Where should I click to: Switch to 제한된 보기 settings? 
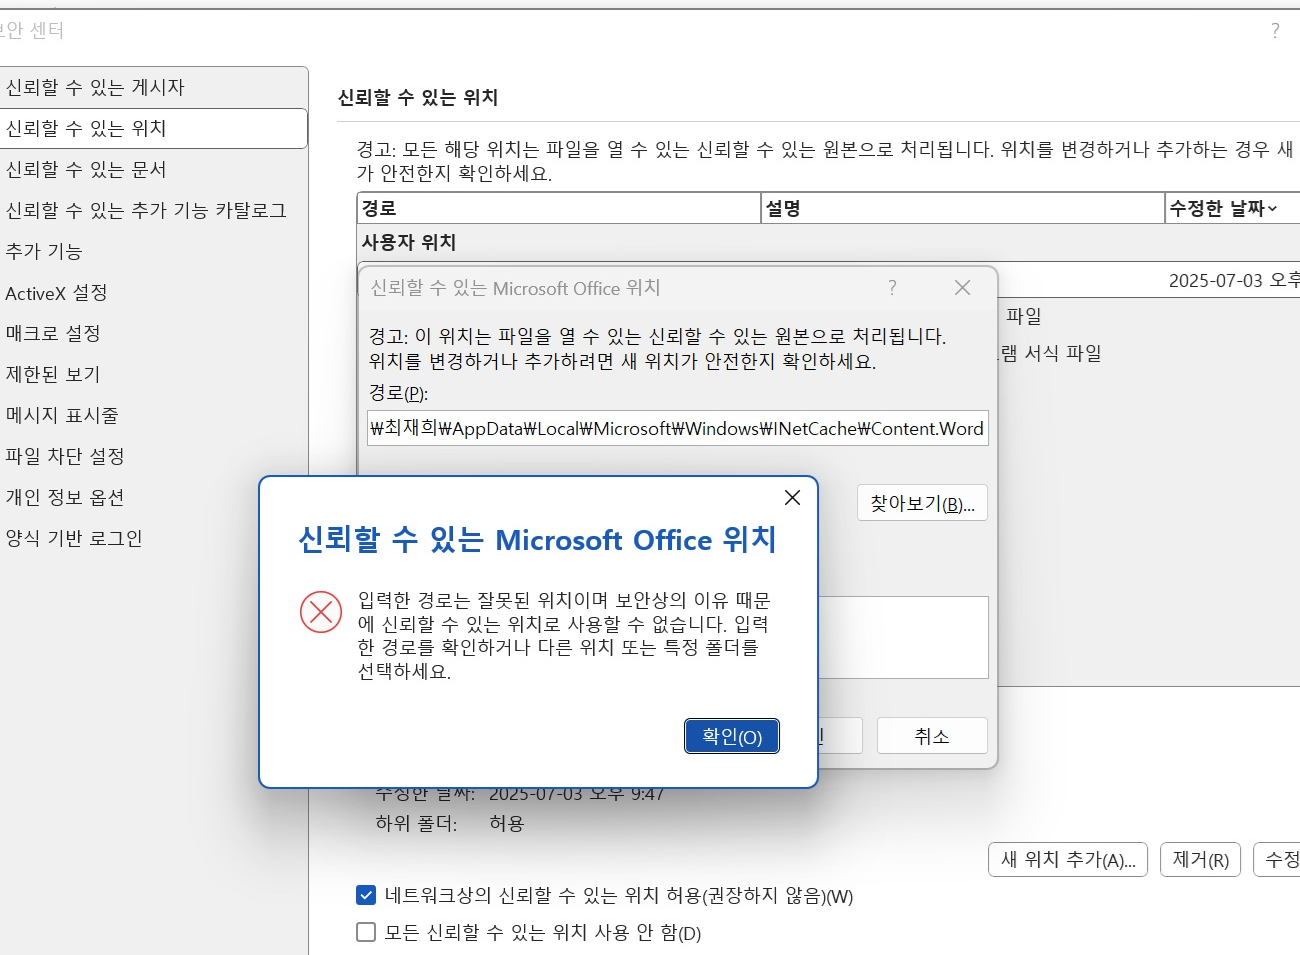(x=53, y=374)
